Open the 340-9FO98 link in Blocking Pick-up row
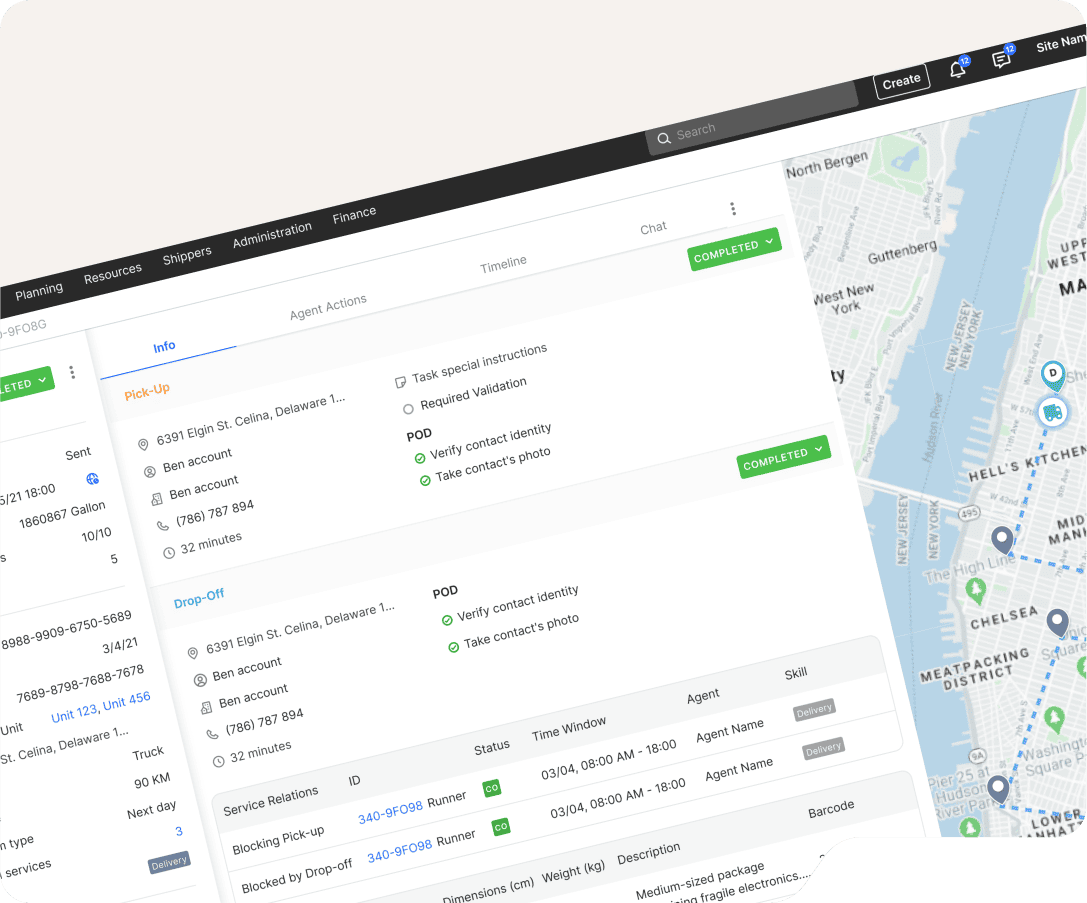The image size is (1087, 903). [390, 813]
